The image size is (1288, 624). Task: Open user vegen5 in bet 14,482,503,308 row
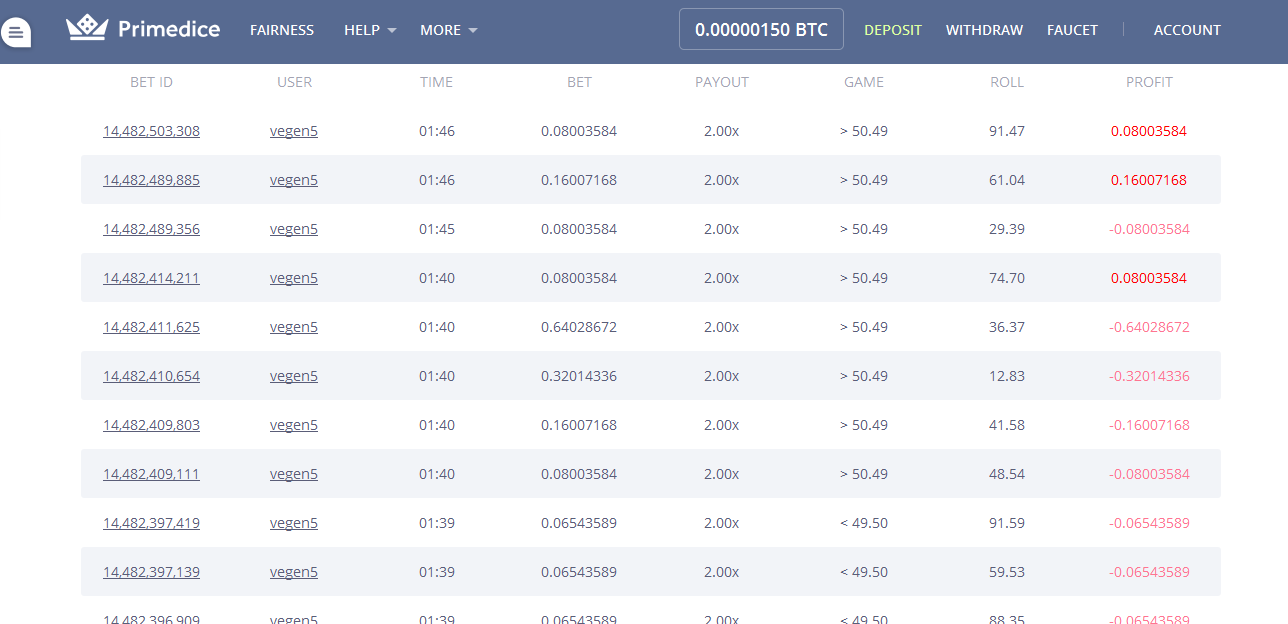[294, 131]
